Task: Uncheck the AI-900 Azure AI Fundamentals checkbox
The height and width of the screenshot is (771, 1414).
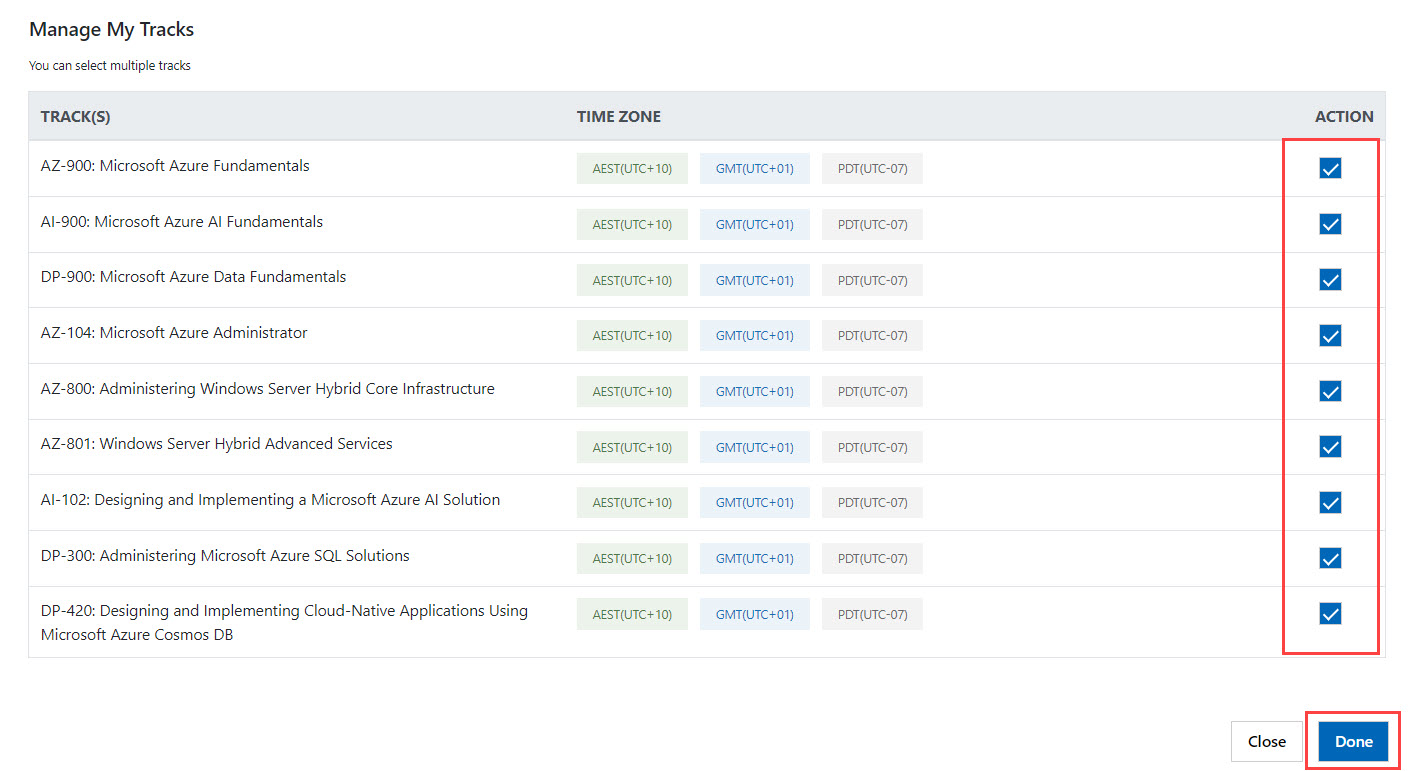Action: 1330,224
